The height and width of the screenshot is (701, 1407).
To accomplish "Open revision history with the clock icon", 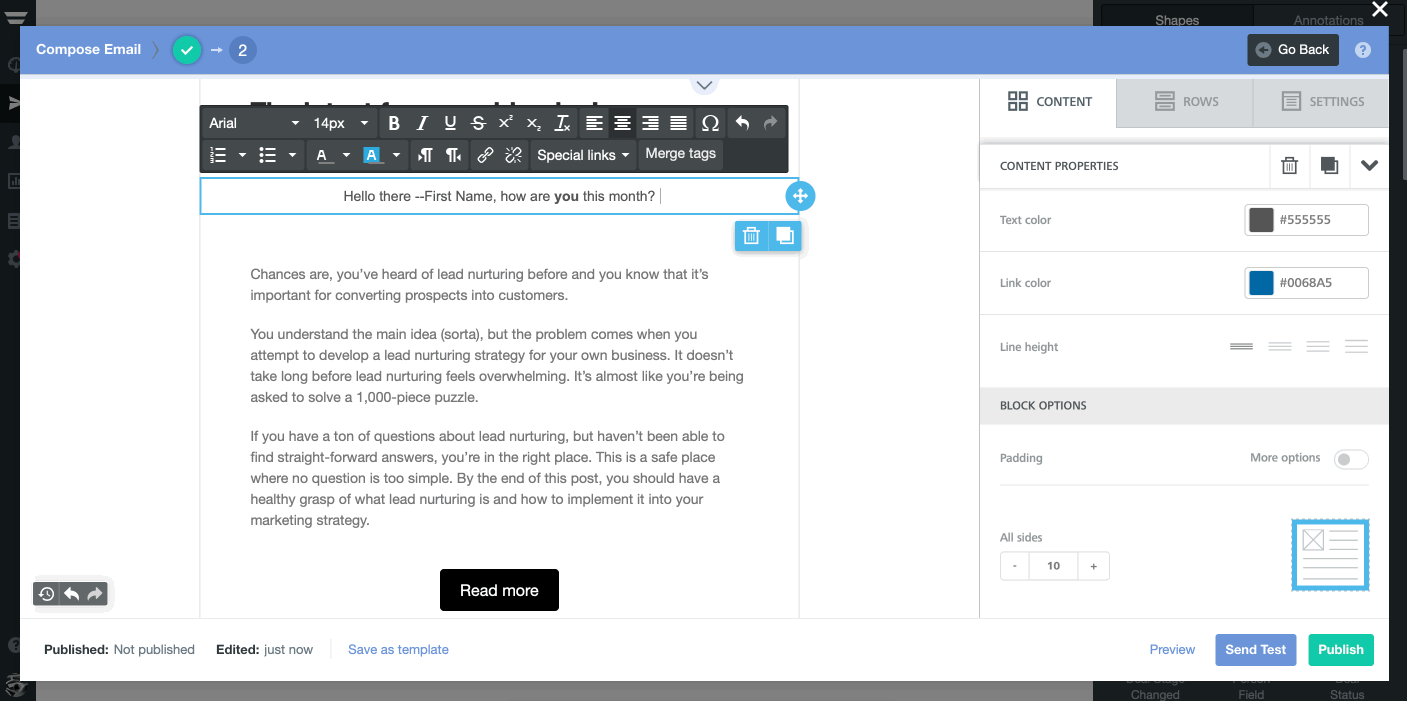I will (46, 593).
